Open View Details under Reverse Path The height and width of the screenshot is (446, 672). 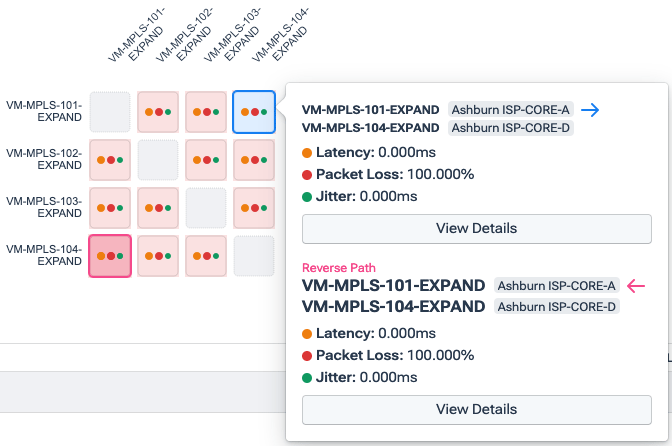(x=476, y=409)
